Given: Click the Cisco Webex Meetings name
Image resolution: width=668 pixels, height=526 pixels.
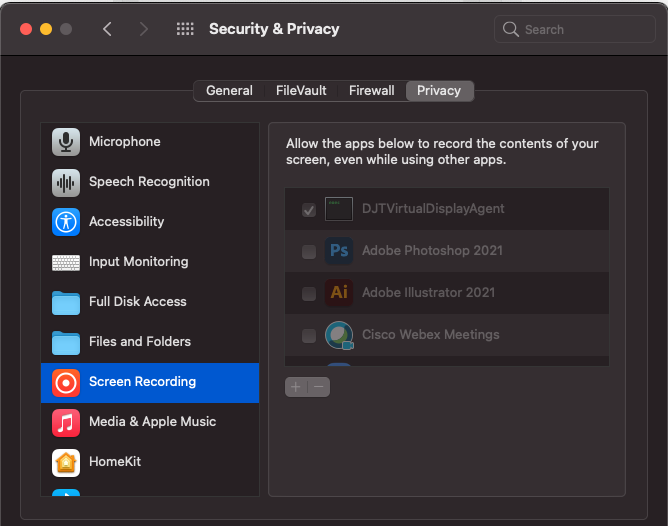Looking at the screenshot, I should pos(430,334).
